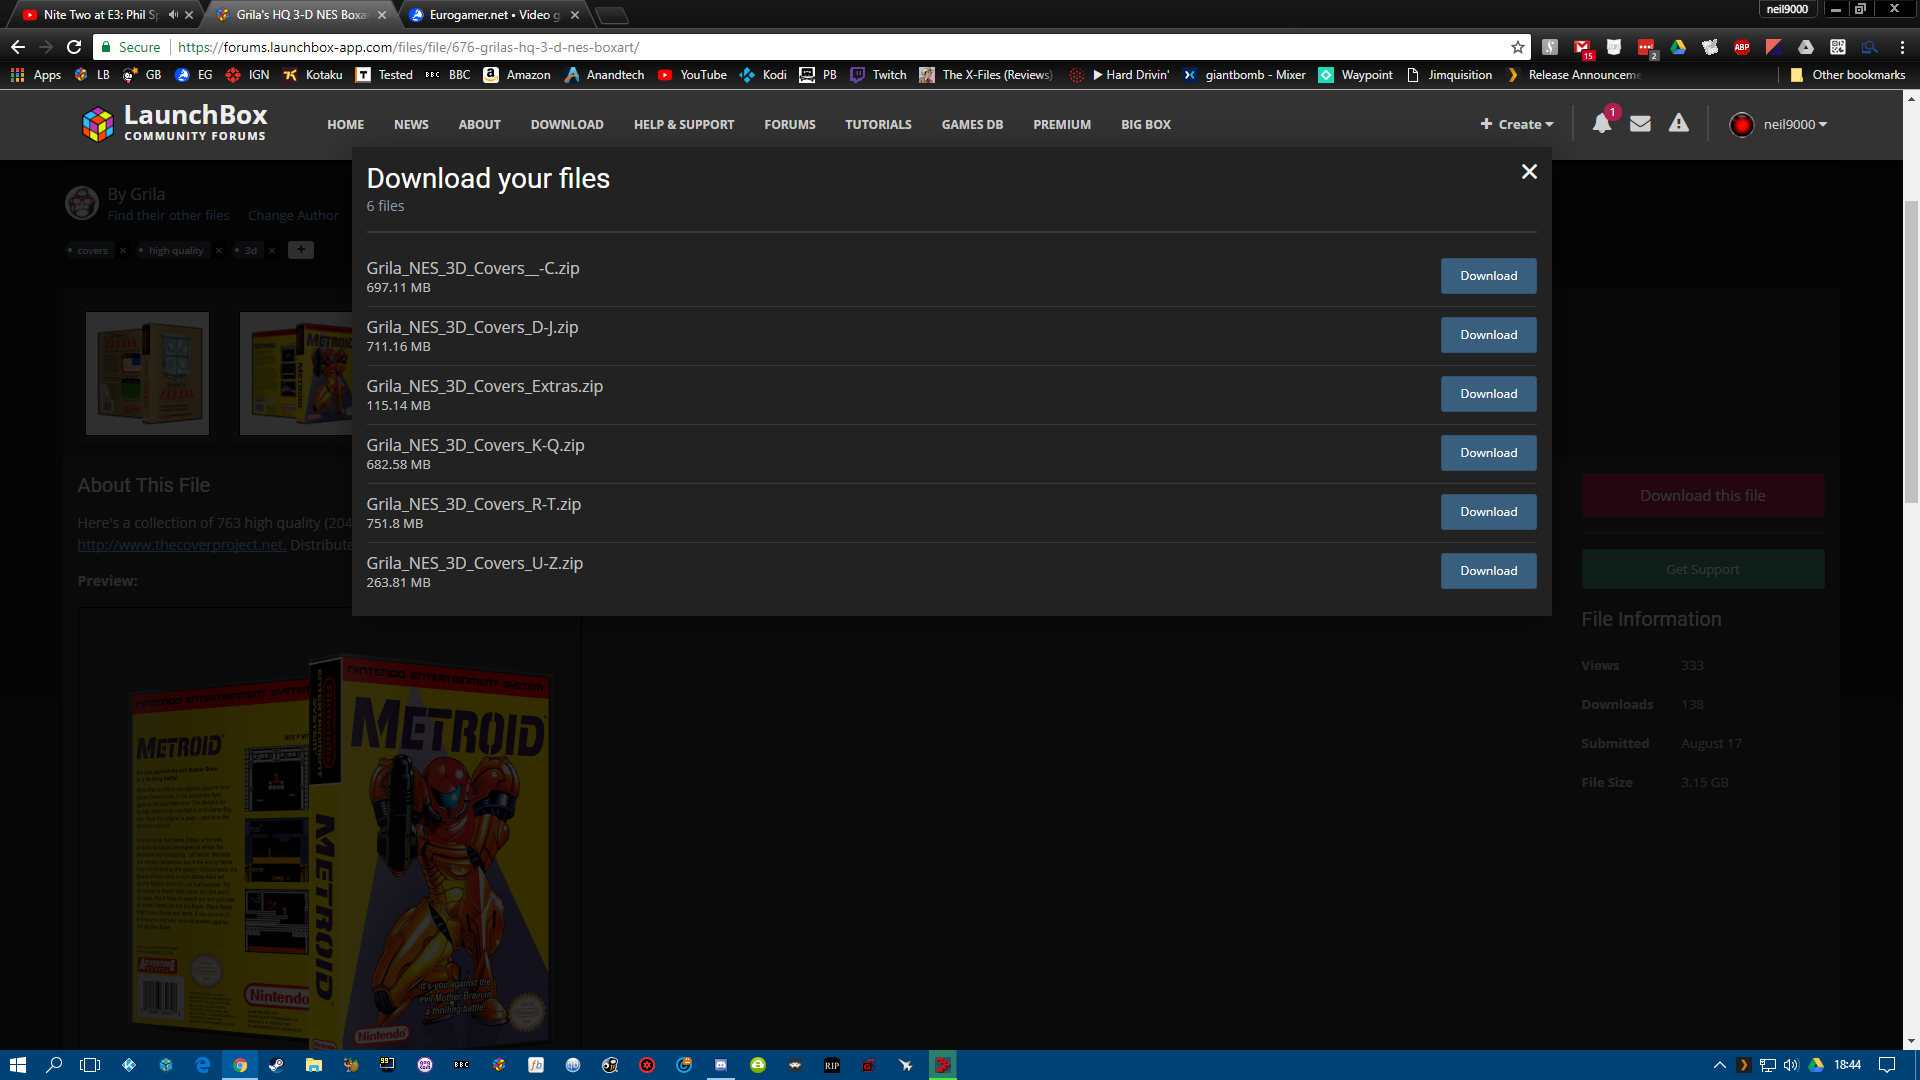Expand the Create dropdown menu
Image resolution: width=1920 pixels, height=1080 pixels.
[x=1517, y=124]
